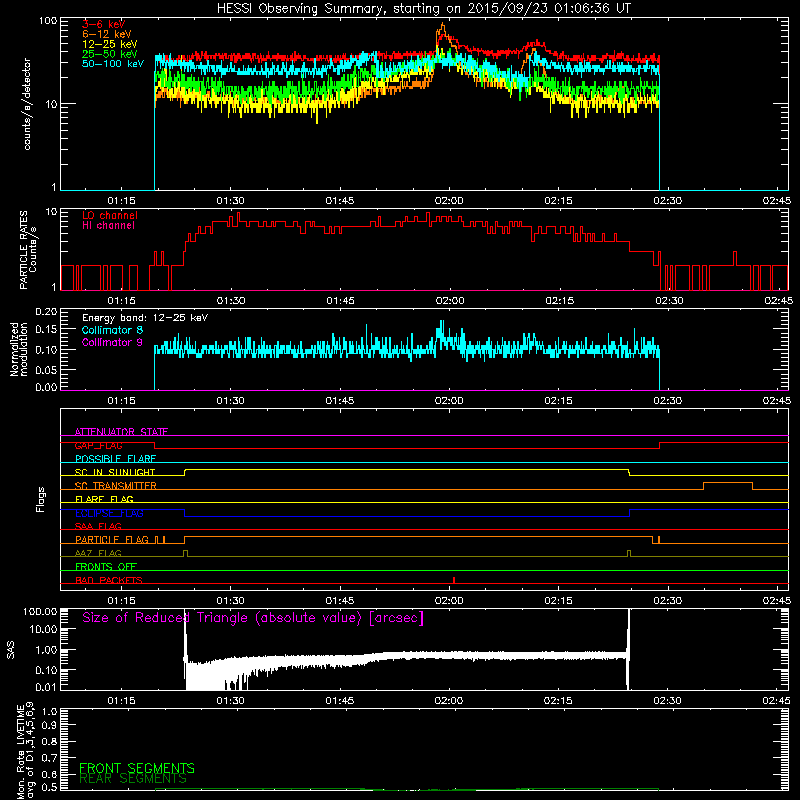Viewport: 800px width, 800px height.
Task: Click the Size of Reduced Triangle caption
Action: point(253,618)
